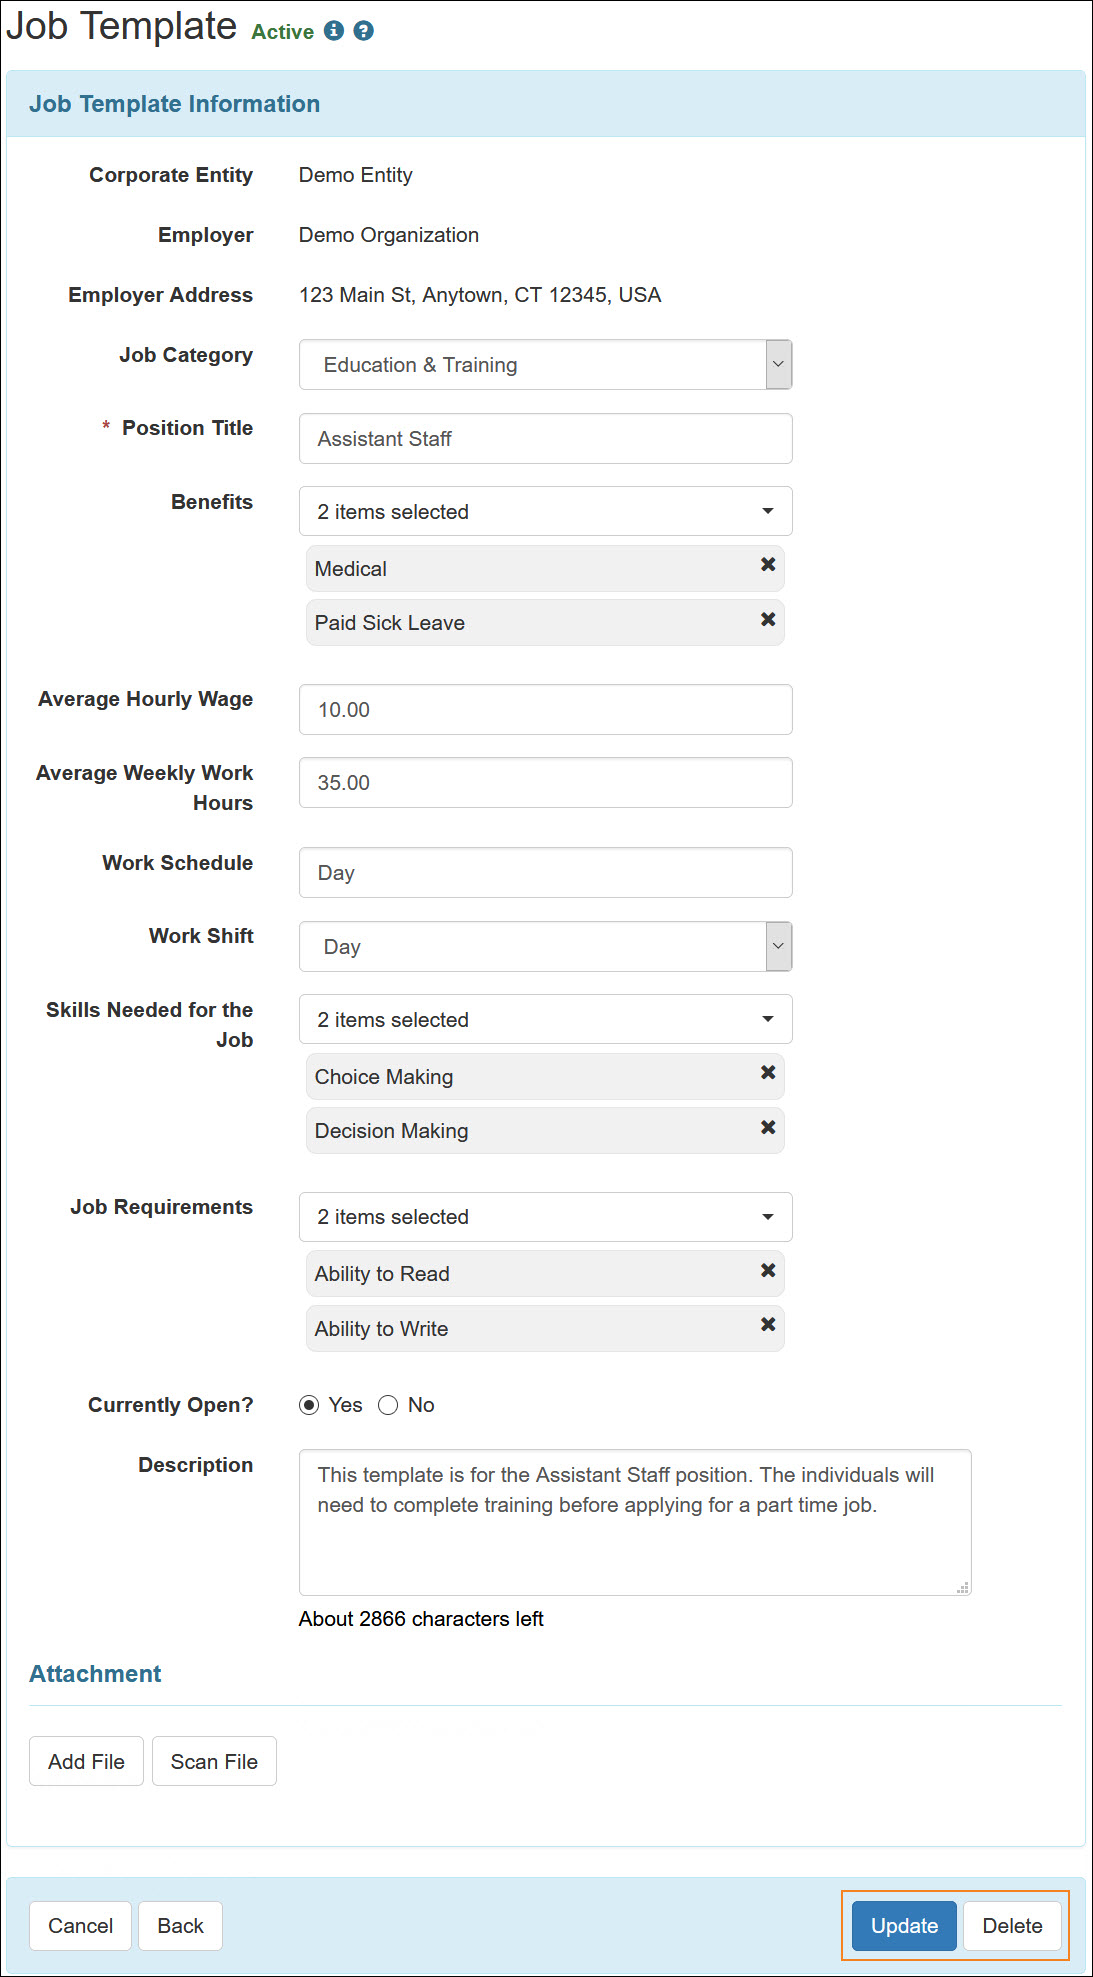The height and width of the screenshot is (1977, 1093).
Task: Click inside the Position Title field
Action: 545,438
